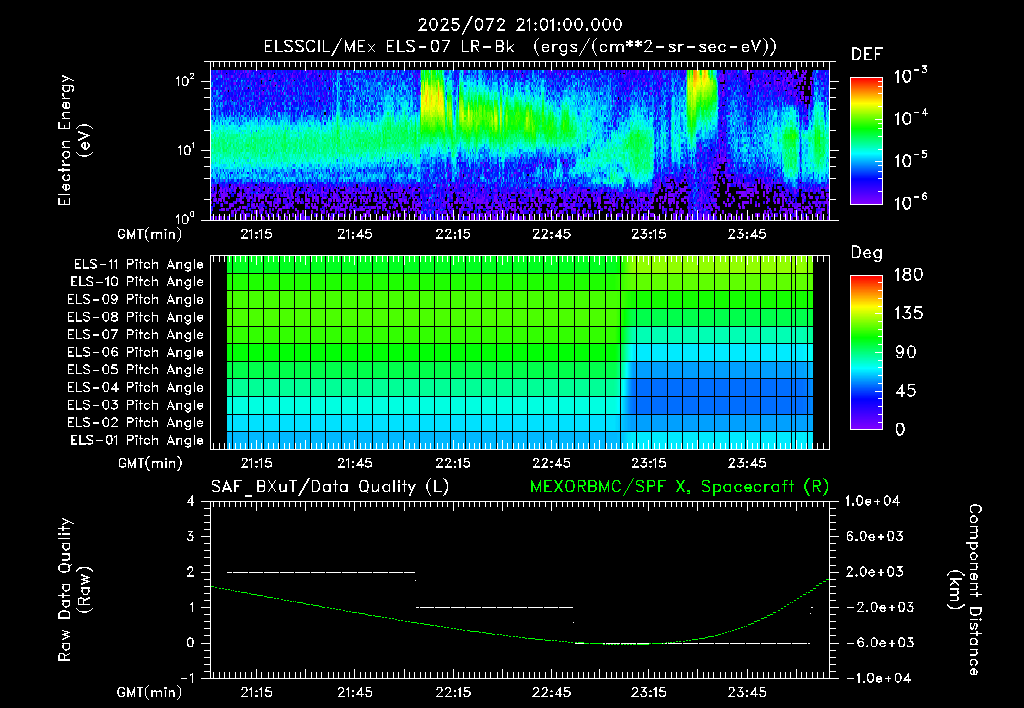The width and height of the screenshot is (1024, 708).
Task: Click the 2.0e+03 right-axis value
Action: [875, 571]
